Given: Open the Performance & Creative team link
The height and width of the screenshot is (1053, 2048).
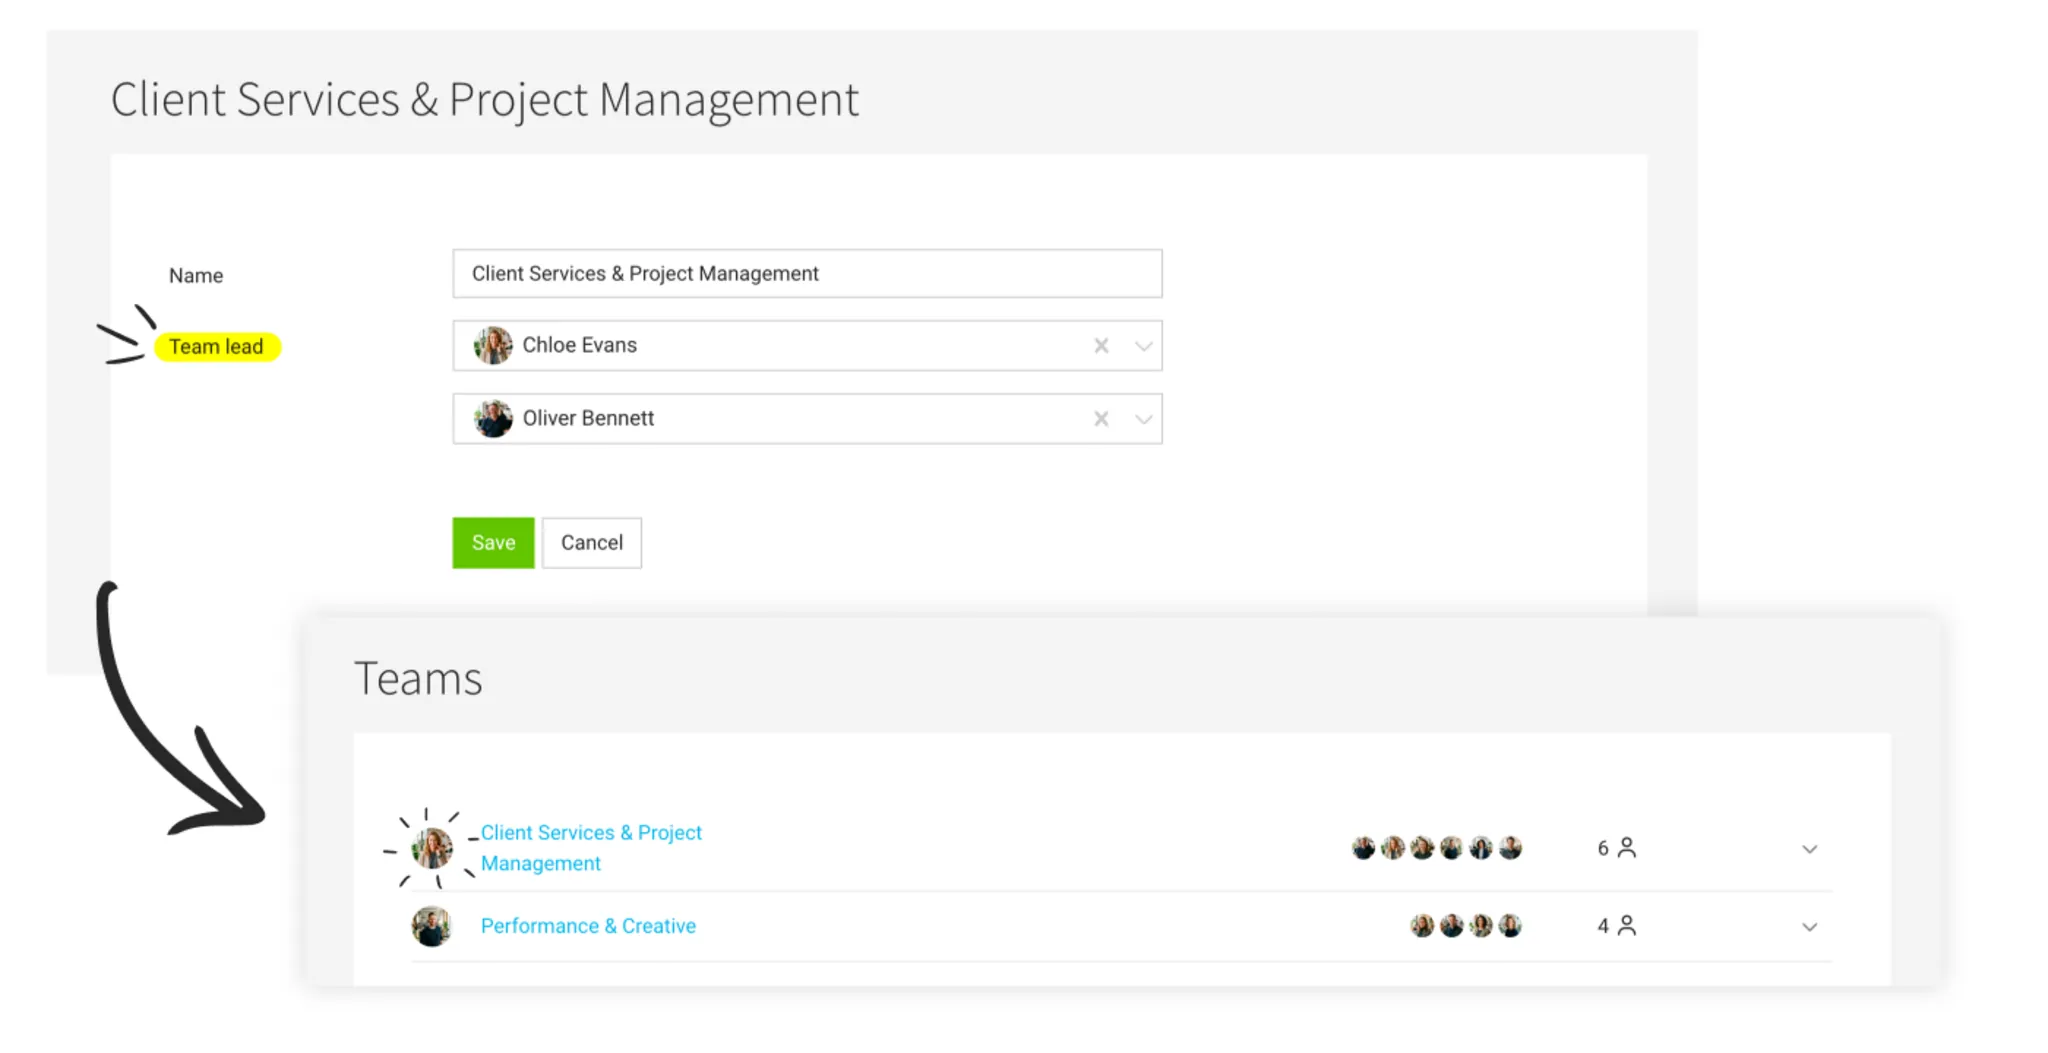Looking at the screenshot, I should pos(588,926).
